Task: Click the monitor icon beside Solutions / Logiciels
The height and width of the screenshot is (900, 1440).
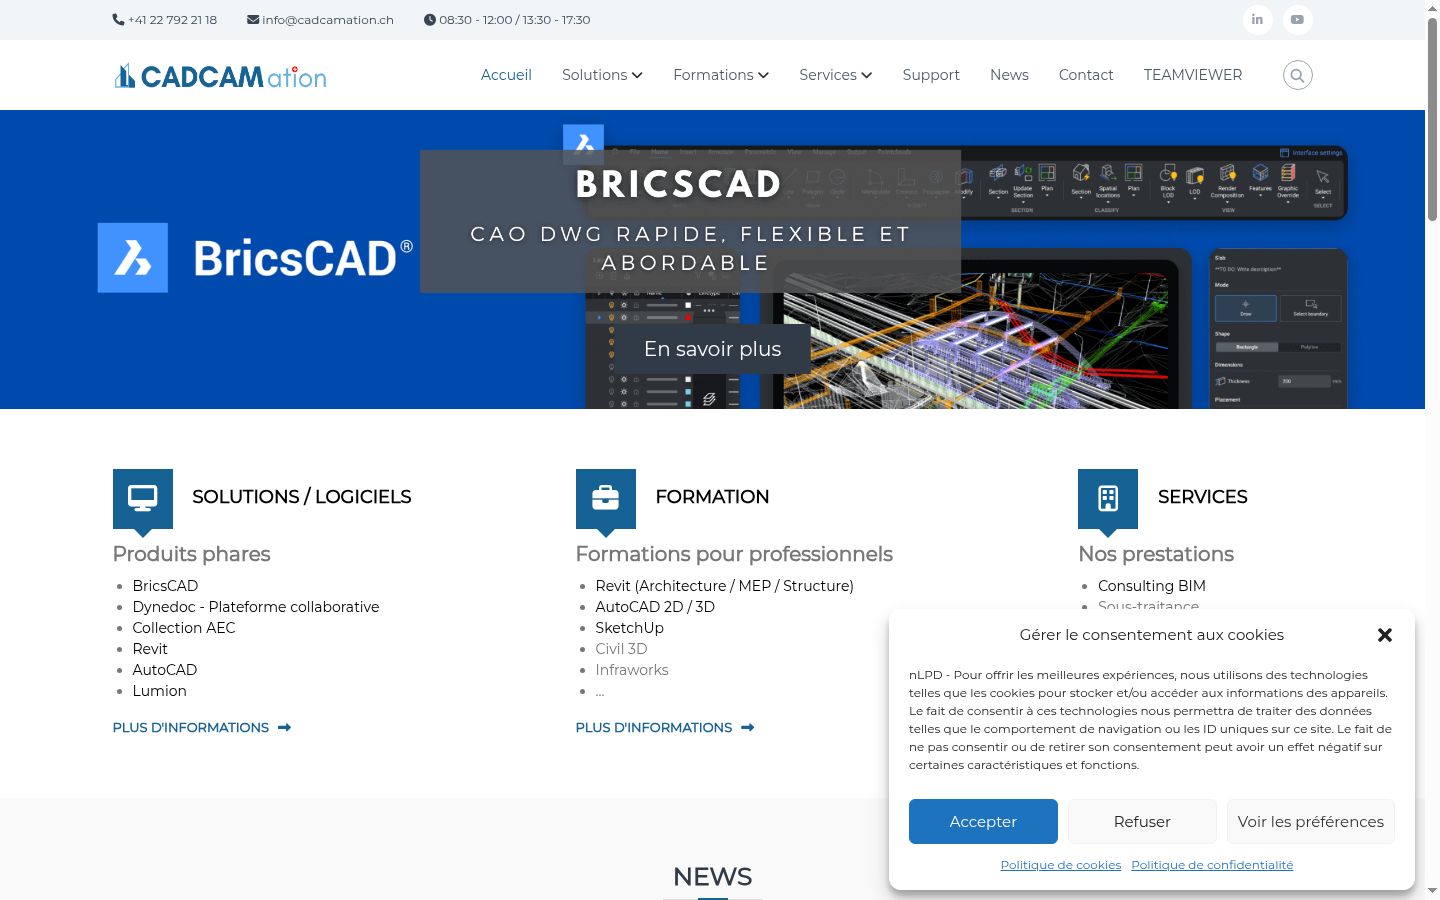Action: point(143,498)
